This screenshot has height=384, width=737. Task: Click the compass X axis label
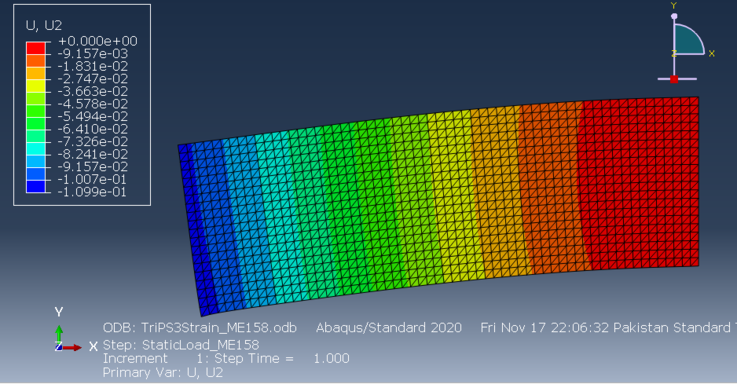click(712, 54)
